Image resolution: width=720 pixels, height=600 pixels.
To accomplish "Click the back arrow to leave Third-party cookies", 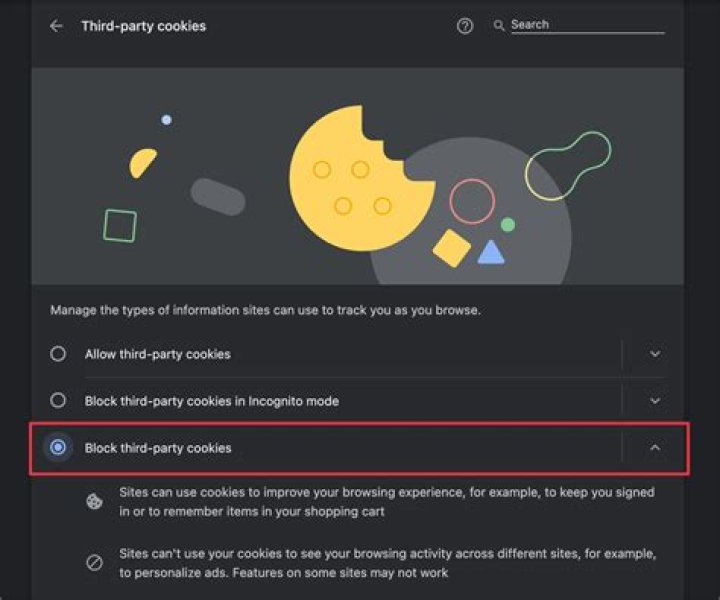I will click(x=56, y=26).
